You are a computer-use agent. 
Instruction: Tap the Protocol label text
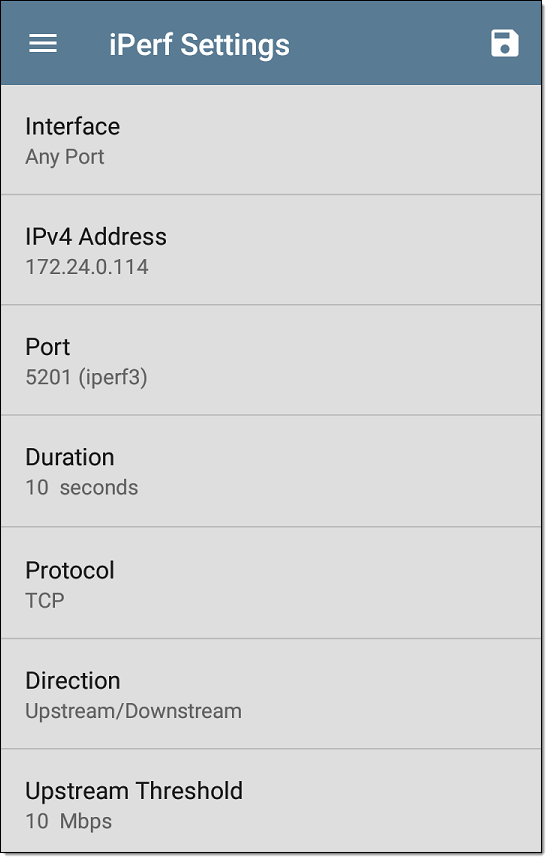click(x=70, y=570)
